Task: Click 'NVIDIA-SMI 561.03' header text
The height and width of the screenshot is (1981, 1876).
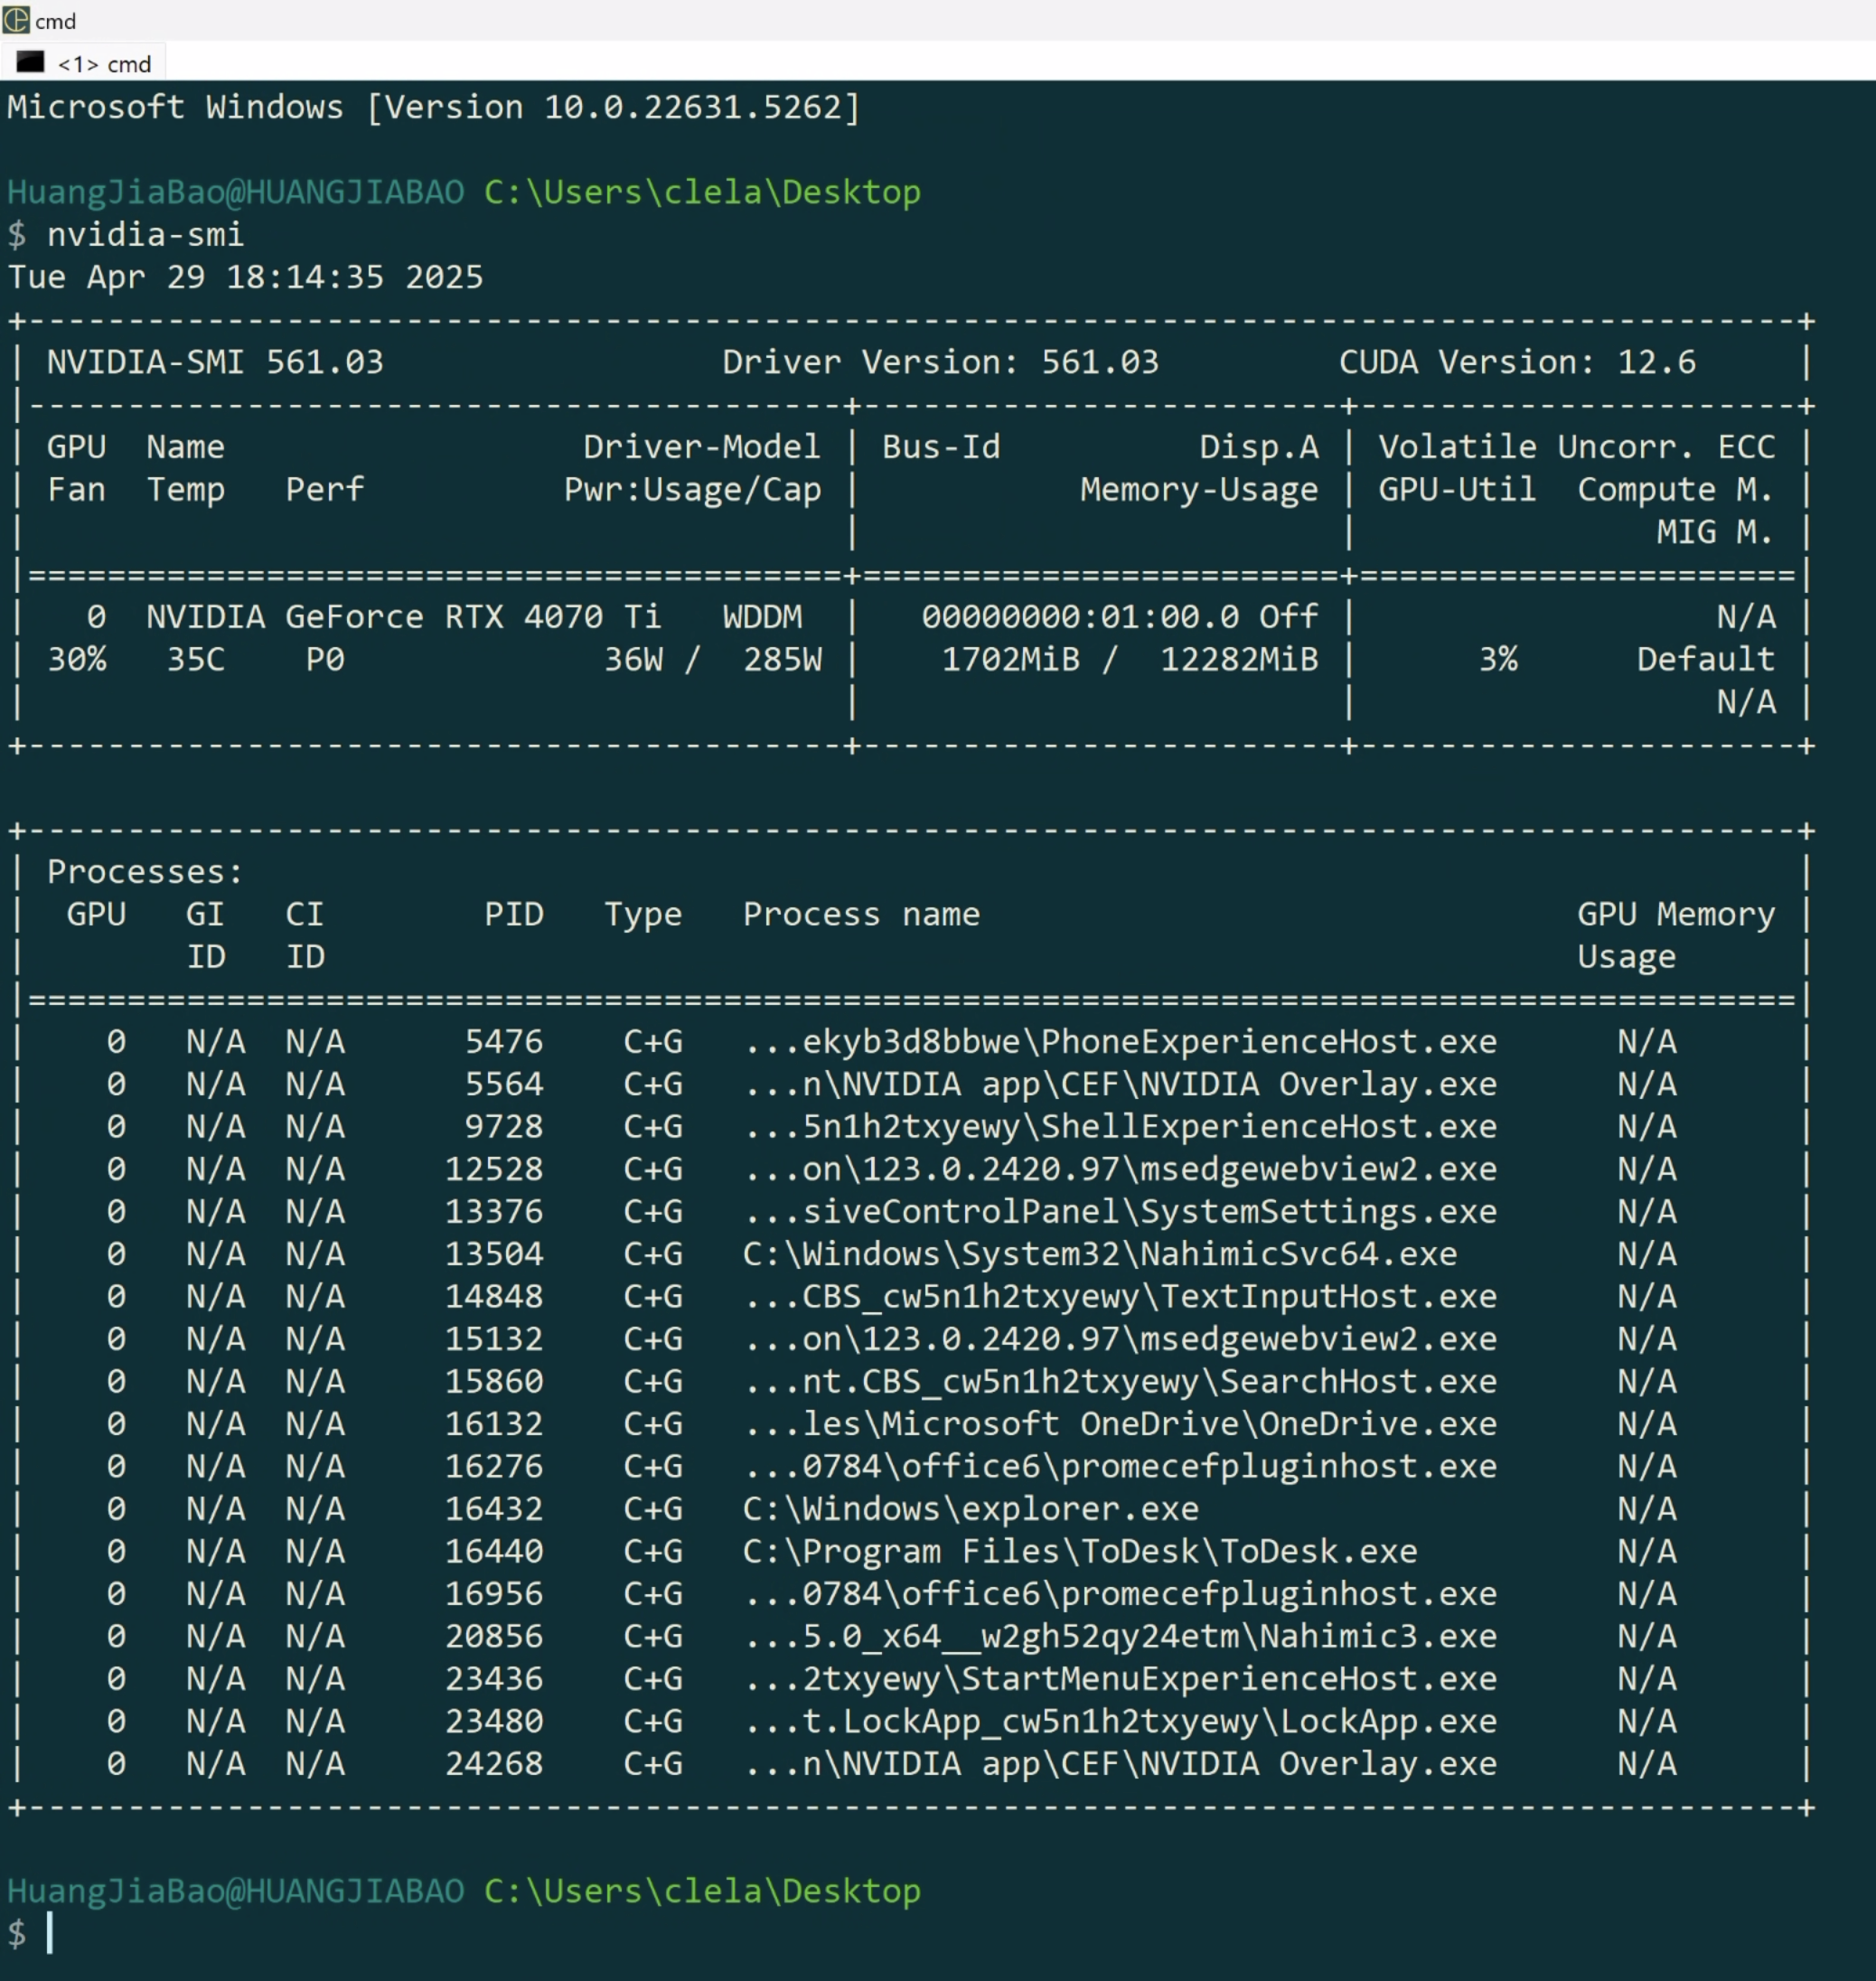Action: (x=215, y=362)
